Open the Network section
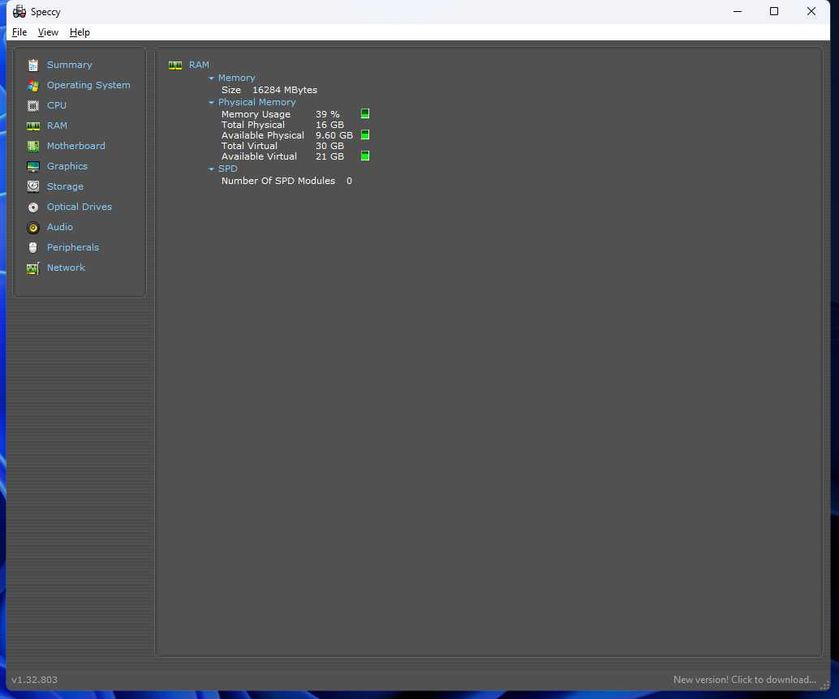Screen dimensions: 839x699 66,268
